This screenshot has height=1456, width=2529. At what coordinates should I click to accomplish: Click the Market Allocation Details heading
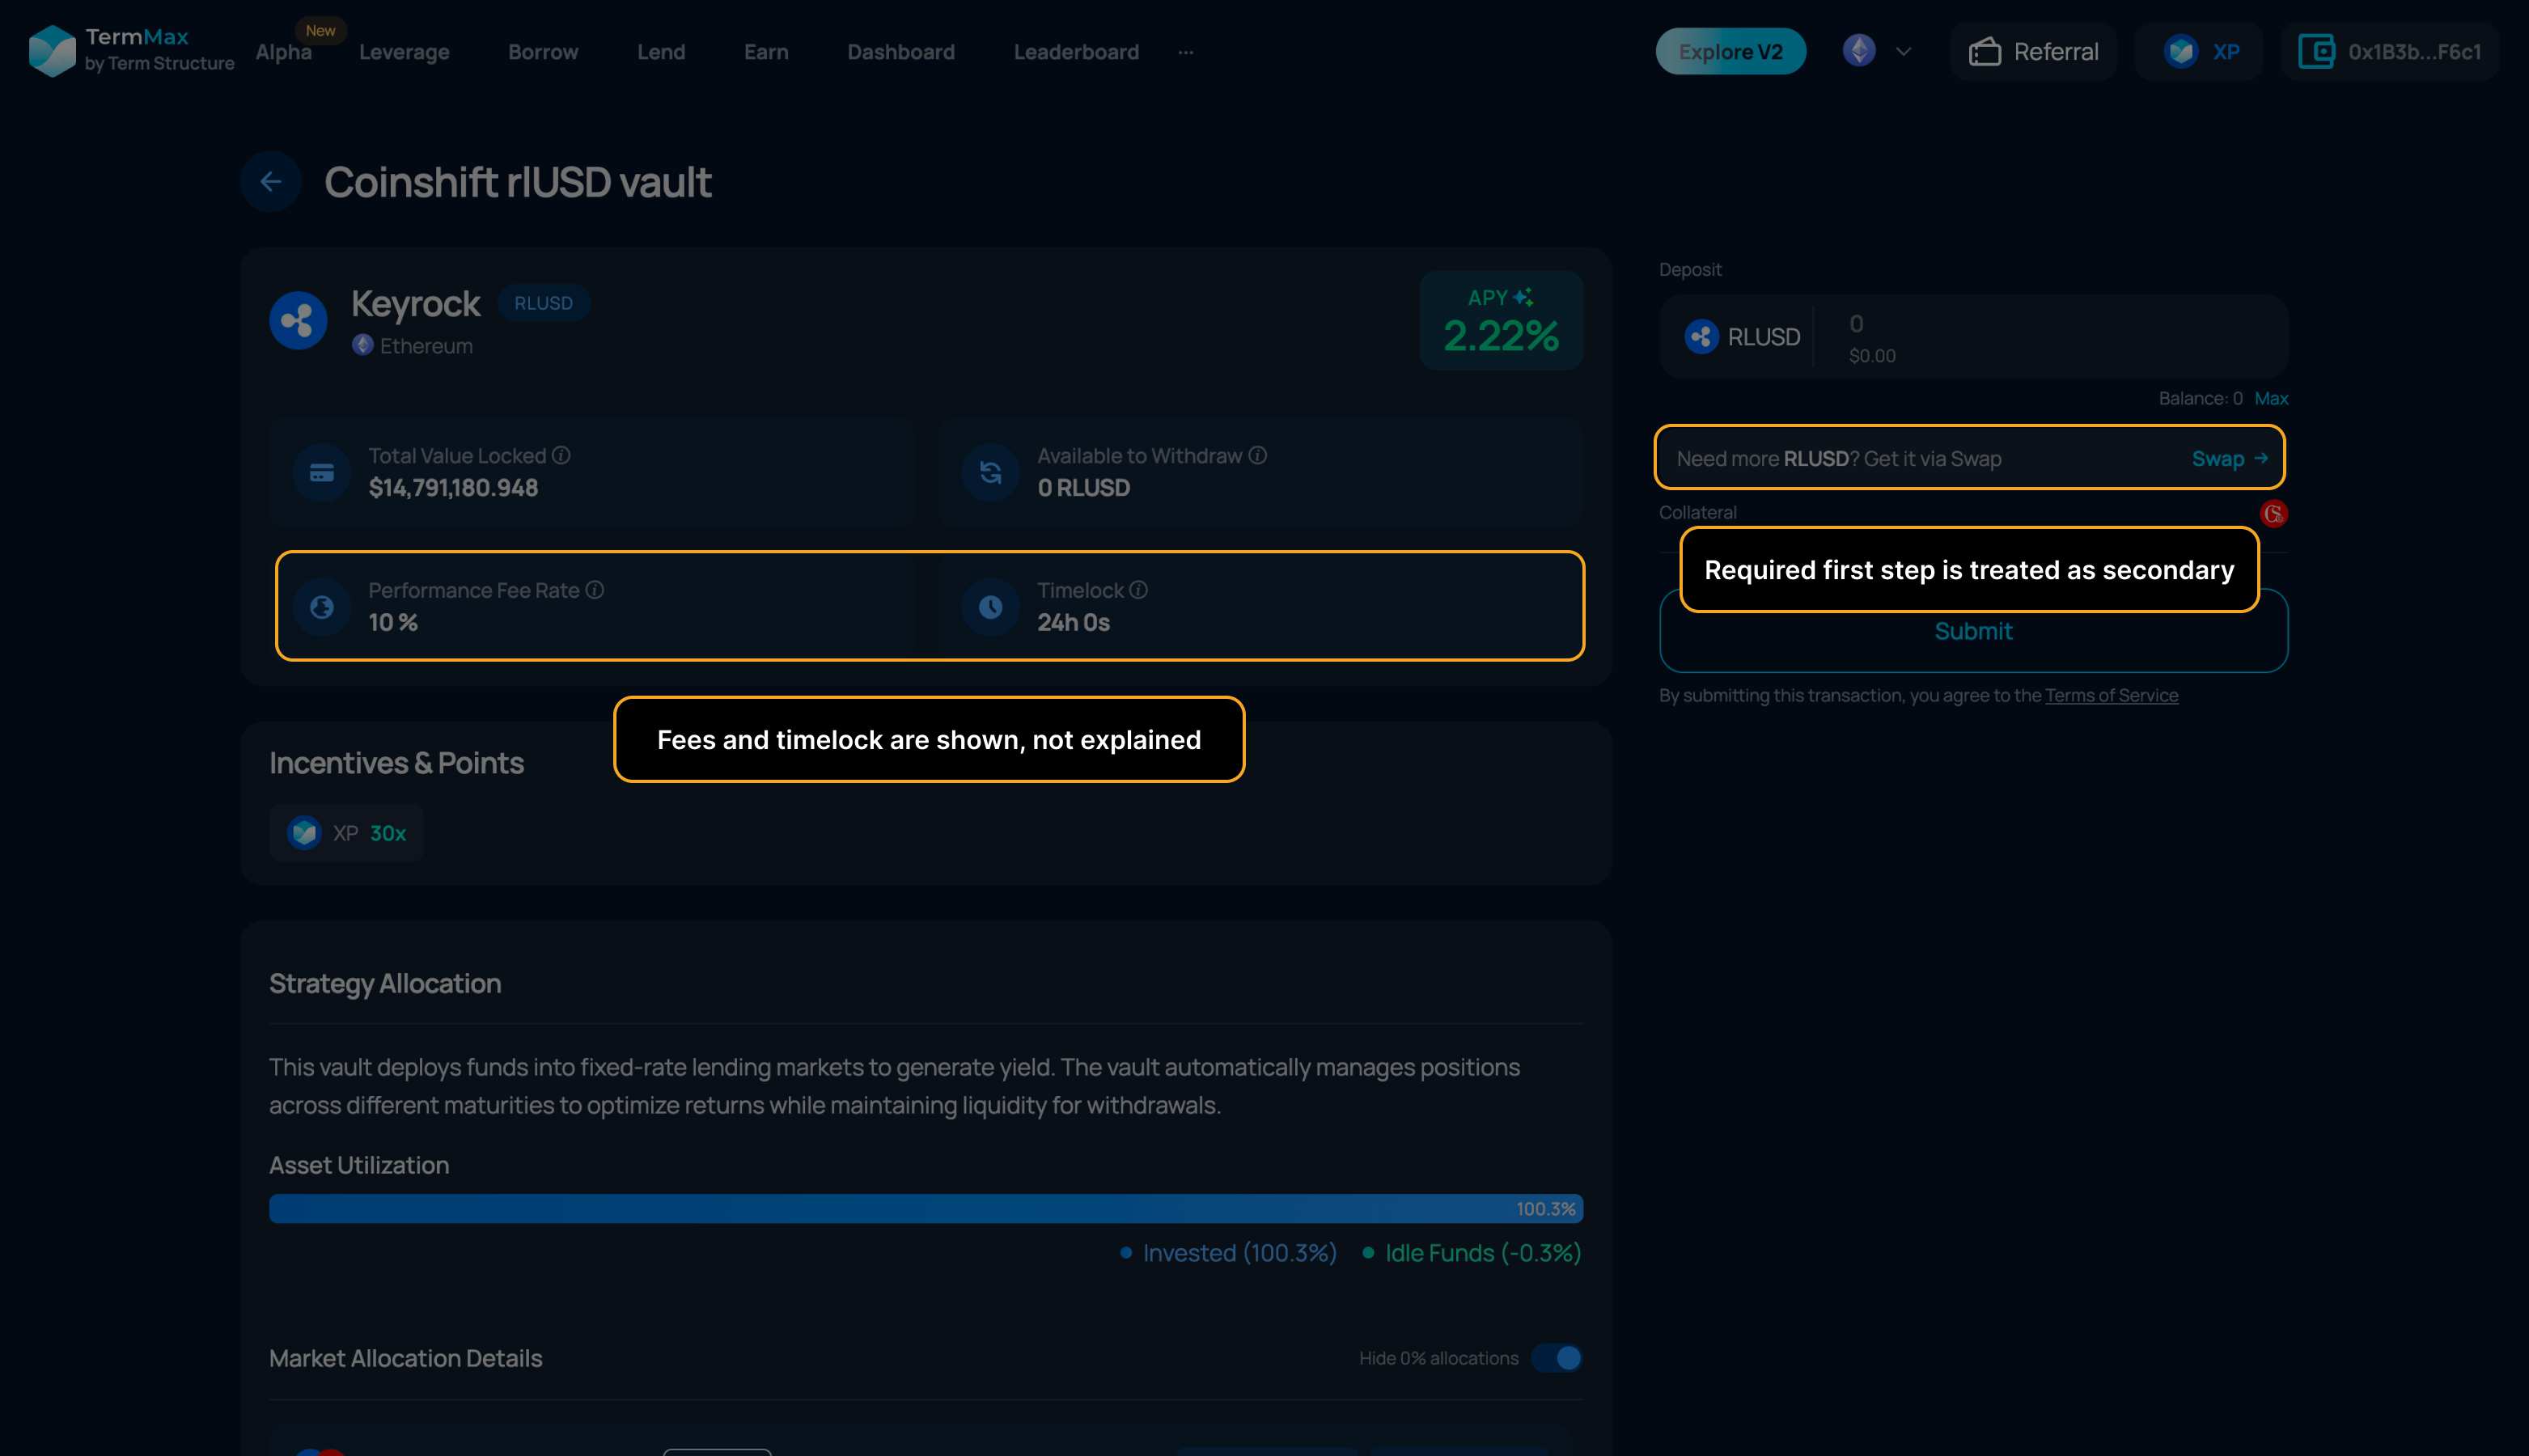click(406, 1358)
